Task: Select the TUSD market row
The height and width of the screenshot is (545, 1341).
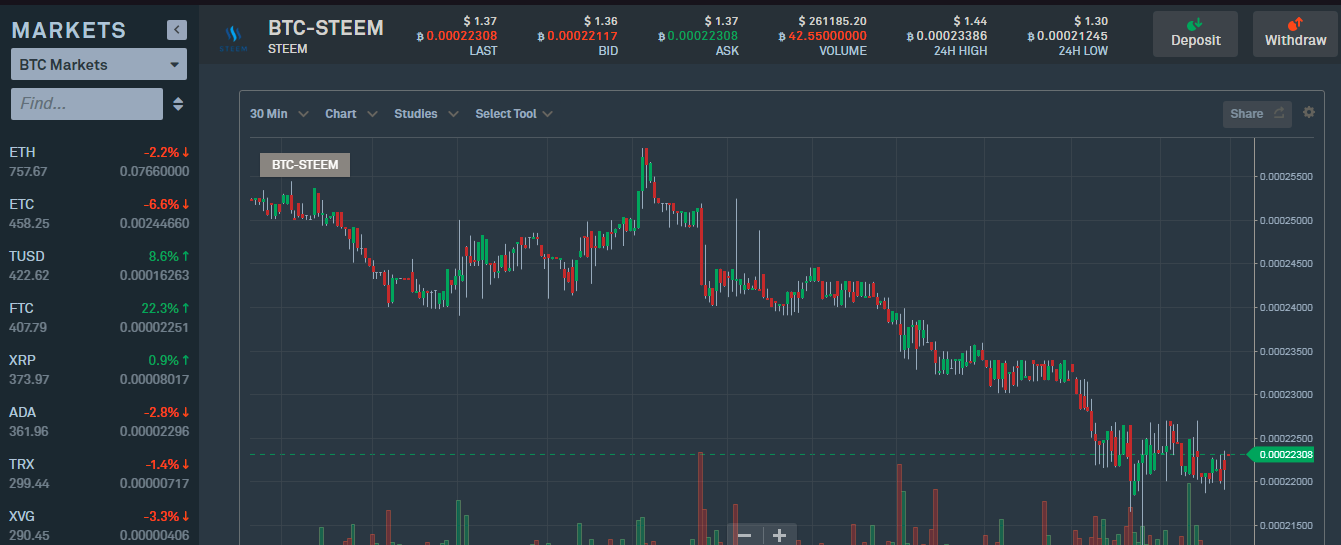Action: 99,266
